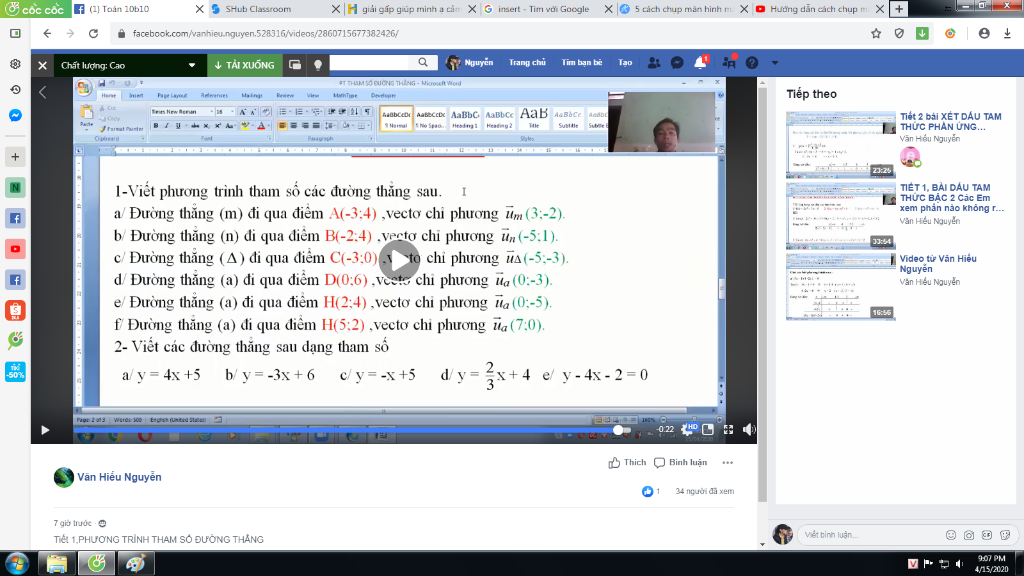The height and width of the screenshot is (576, 1024).
Task: Click the friend requests icon
Action: coord(653,63)
